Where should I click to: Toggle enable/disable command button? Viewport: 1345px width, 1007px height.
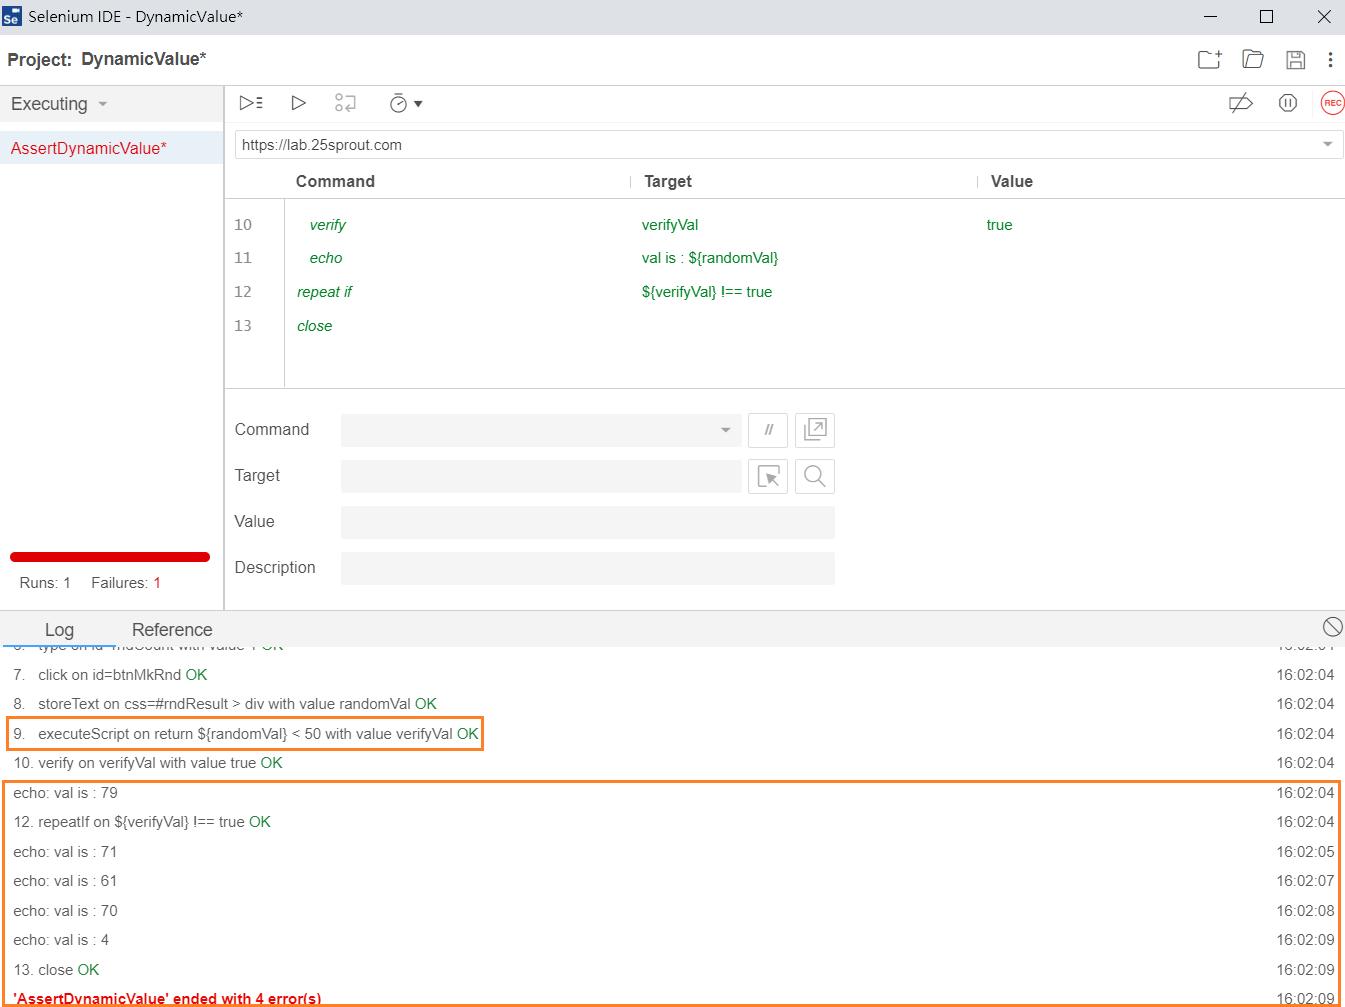click(768, 430)
